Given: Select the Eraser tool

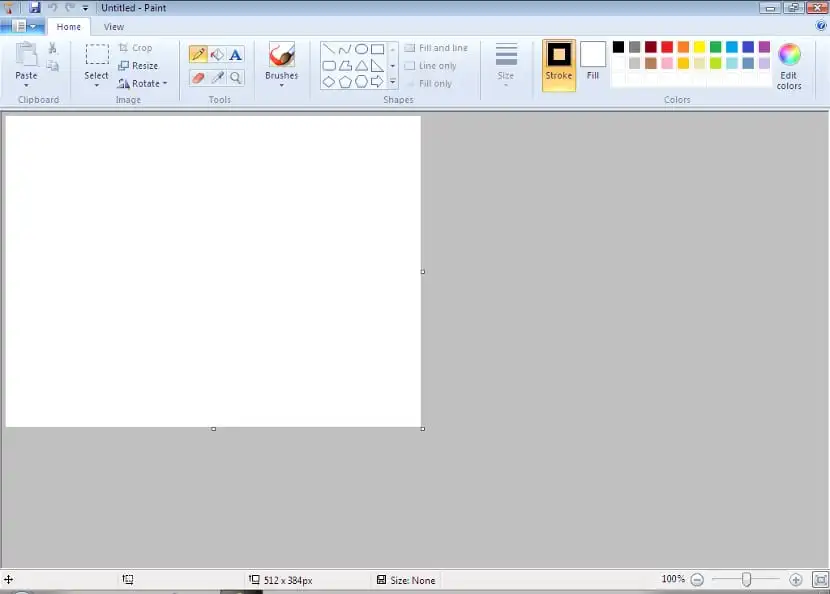Looking at the screenshot, I should pos(198,78).
